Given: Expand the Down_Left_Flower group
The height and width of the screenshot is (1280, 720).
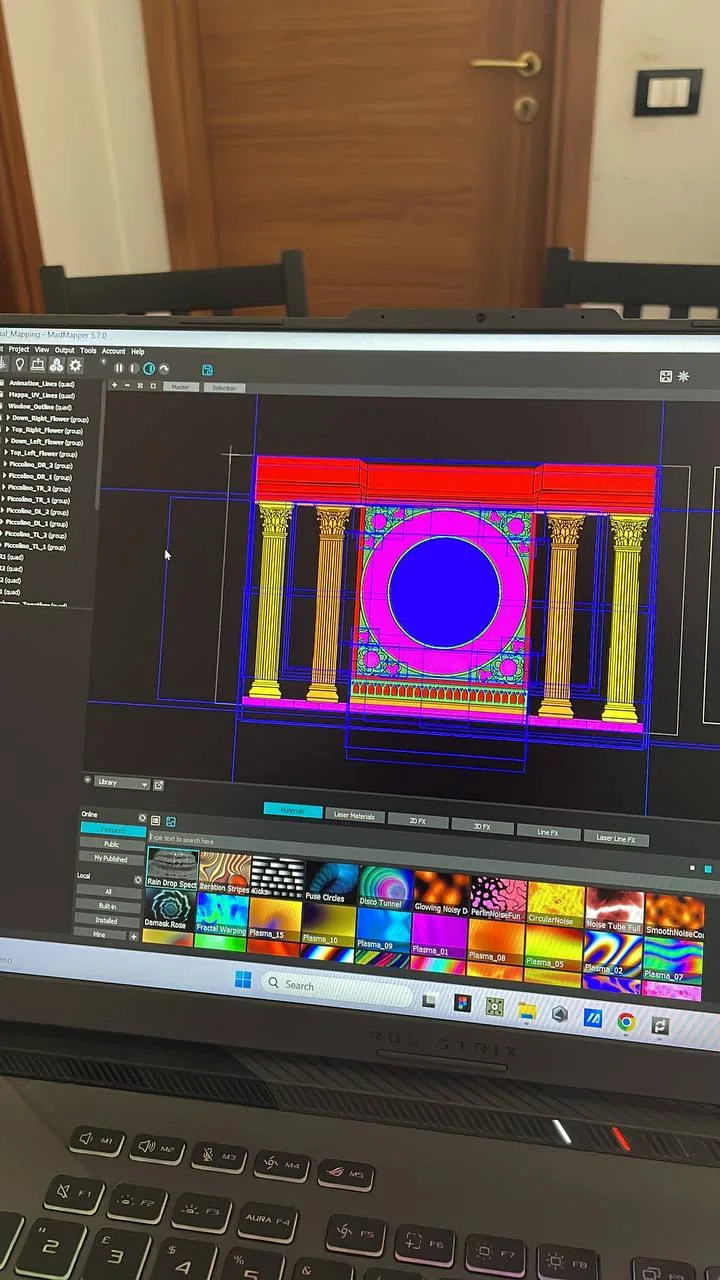Looking at the screenshot, I should (7, 442).
